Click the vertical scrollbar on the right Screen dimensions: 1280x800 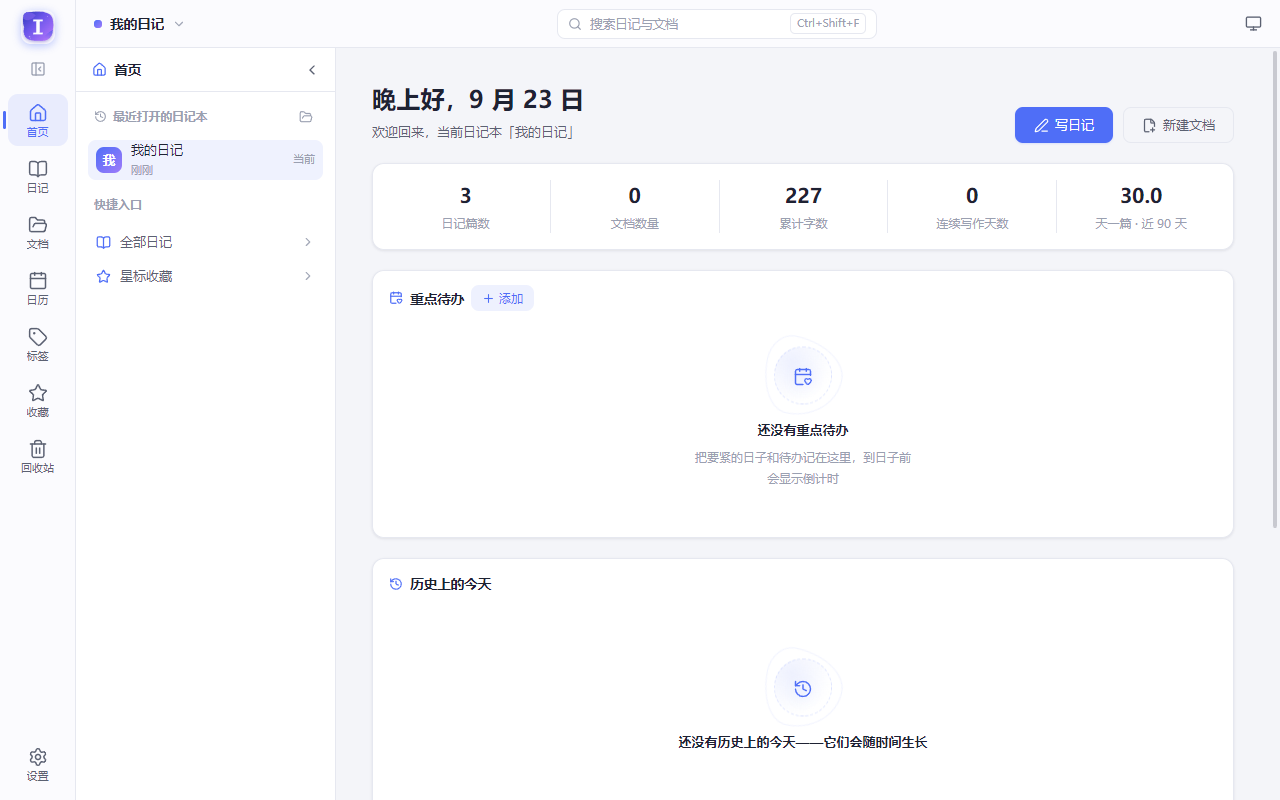(1275, 290)
